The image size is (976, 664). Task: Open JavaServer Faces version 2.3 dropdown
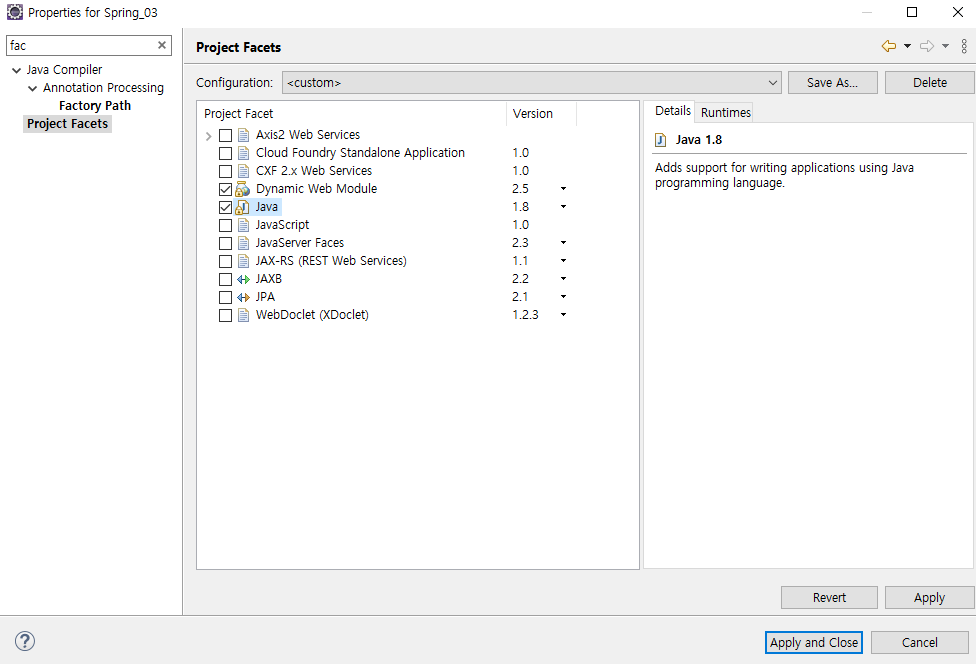[563, 243]
